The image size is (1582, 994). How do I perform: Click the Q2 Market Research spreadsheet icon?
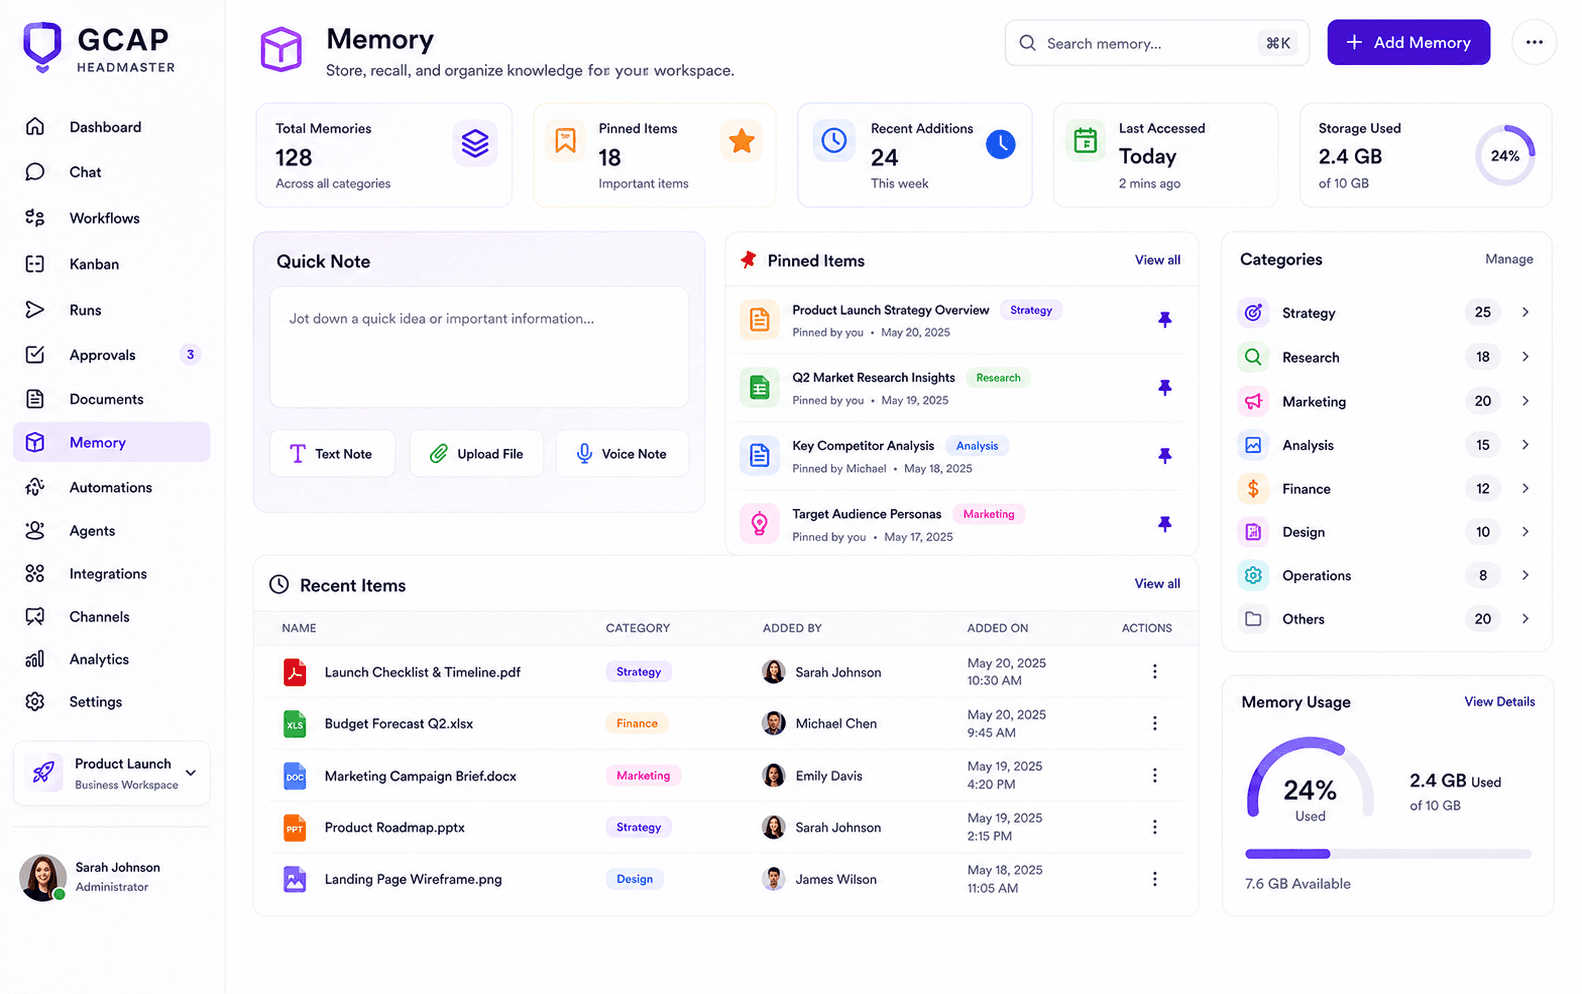pos(759,388)
